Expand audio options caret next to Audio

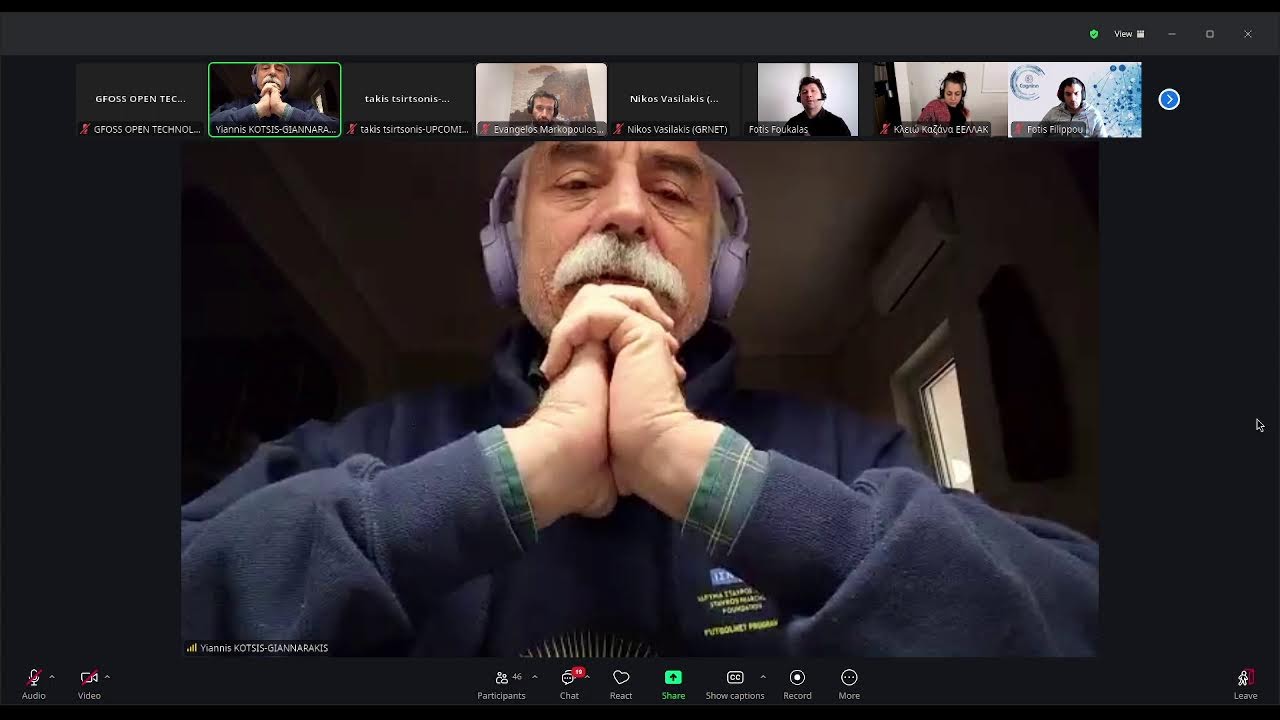pos(52,677)
